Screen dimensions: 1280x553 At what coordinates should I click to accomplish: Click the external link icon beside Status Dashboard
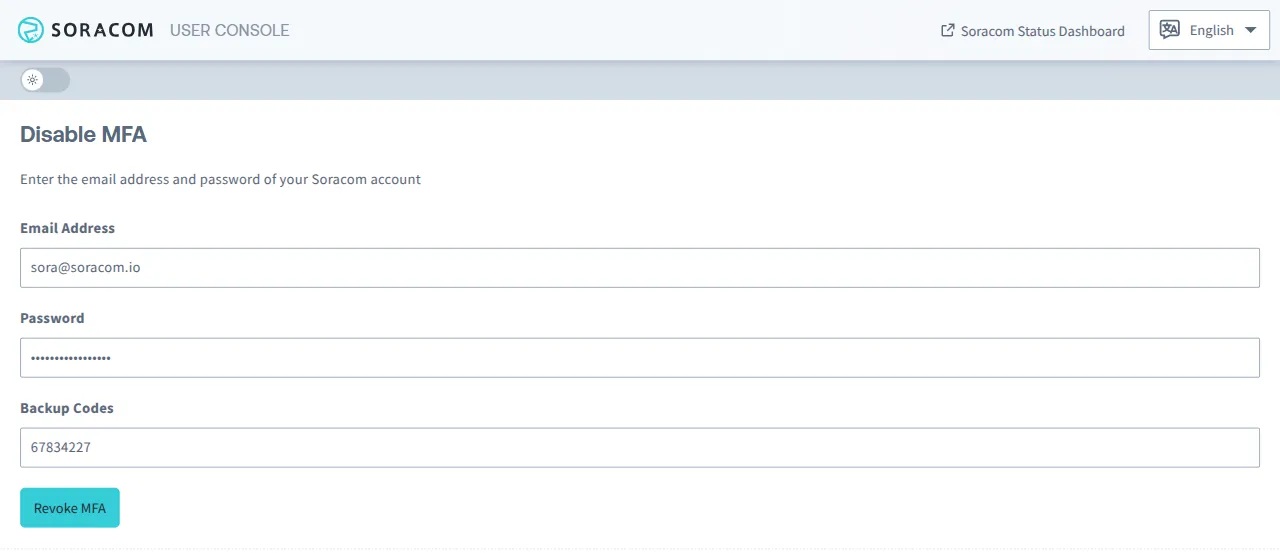[948, 31]
